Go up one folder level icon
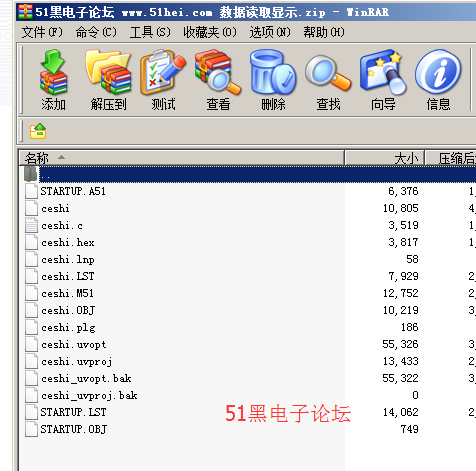This screenshot has width=476, height=471. coord(38,131)
